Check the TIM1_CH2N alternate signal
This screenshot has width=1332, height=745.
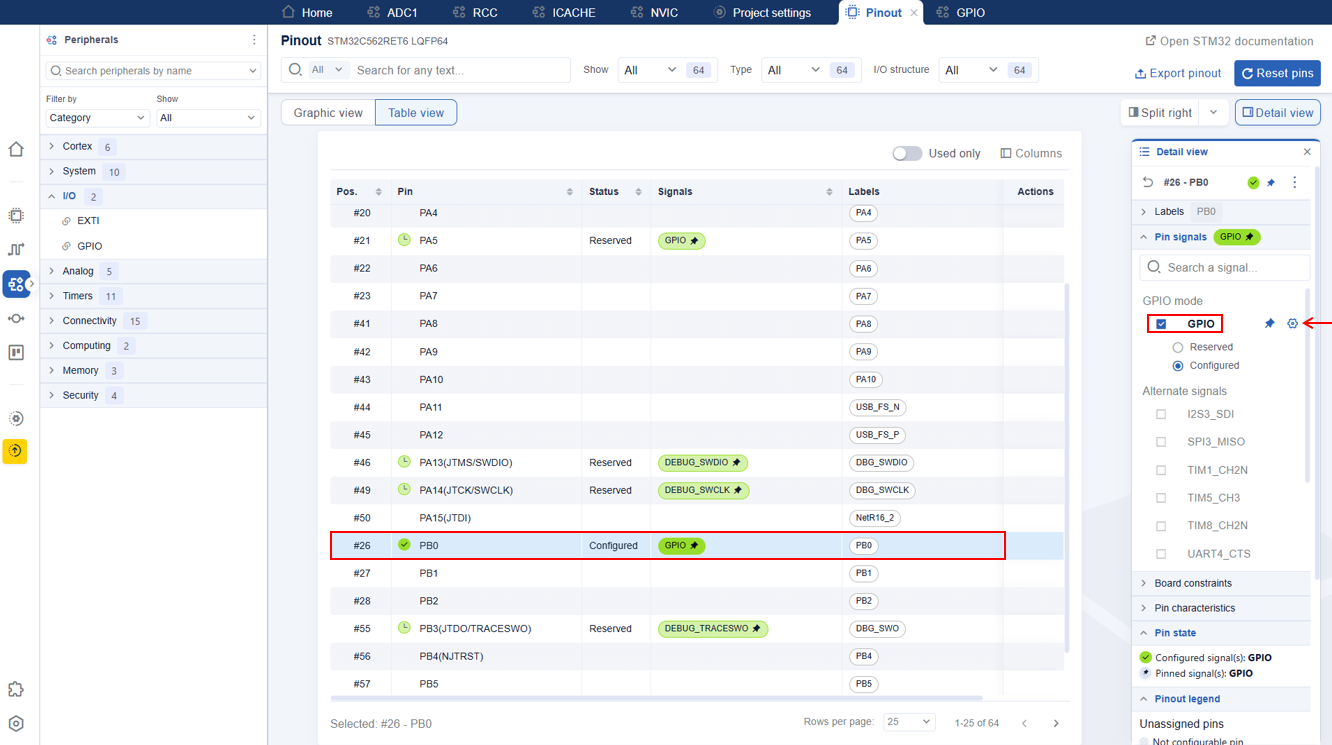point(1161,470)
